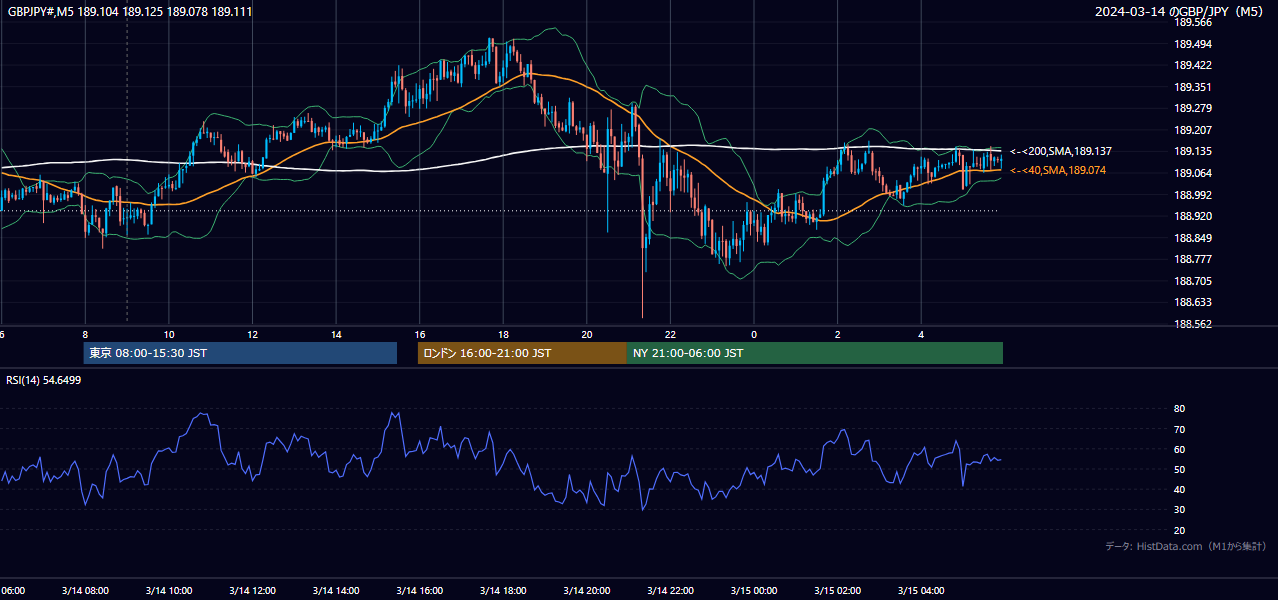The width and height of the screenshot is (1278, 600).
Task: Click the '2024-03-14 のGBP/JPY (M5)' chart title
Action: point(1180,11)
